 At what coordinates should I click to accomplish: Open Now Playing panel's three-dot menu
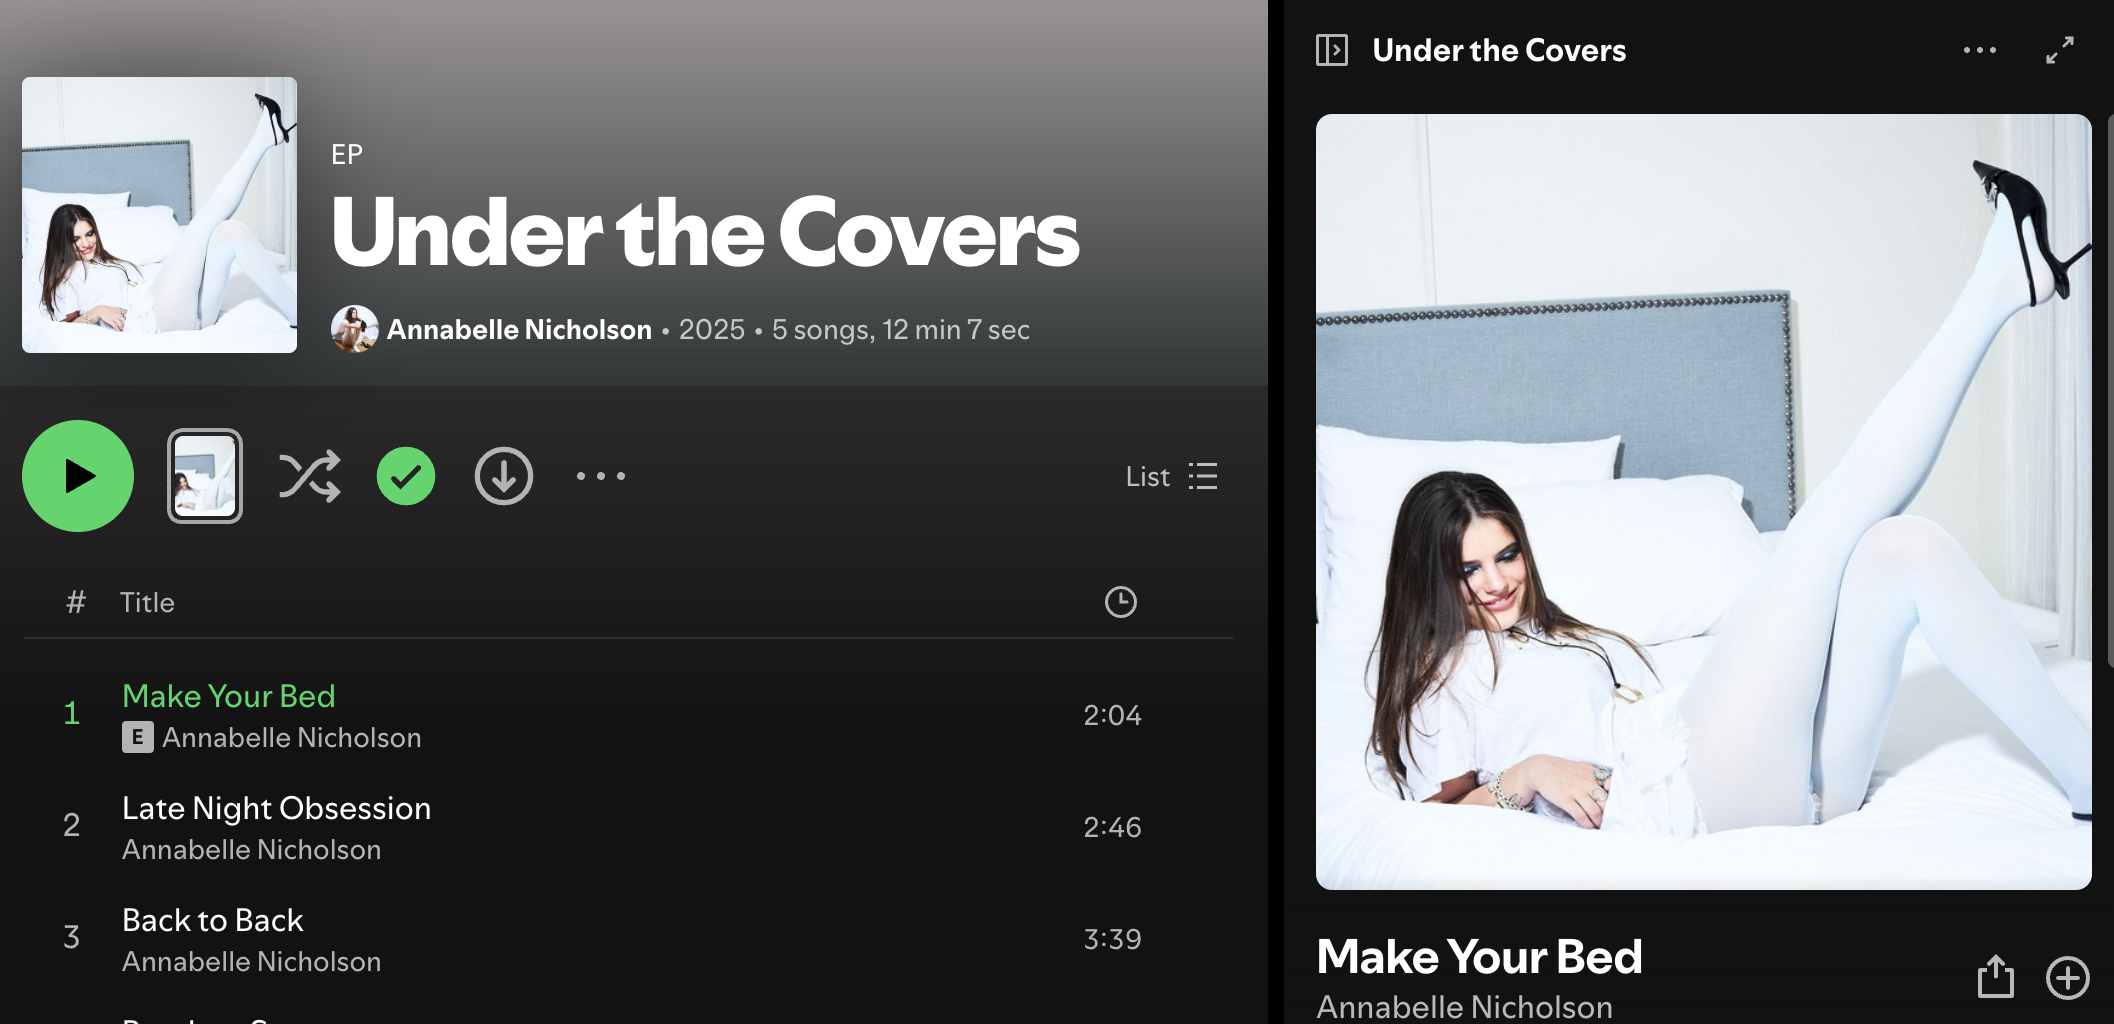tap(1980, 50)
